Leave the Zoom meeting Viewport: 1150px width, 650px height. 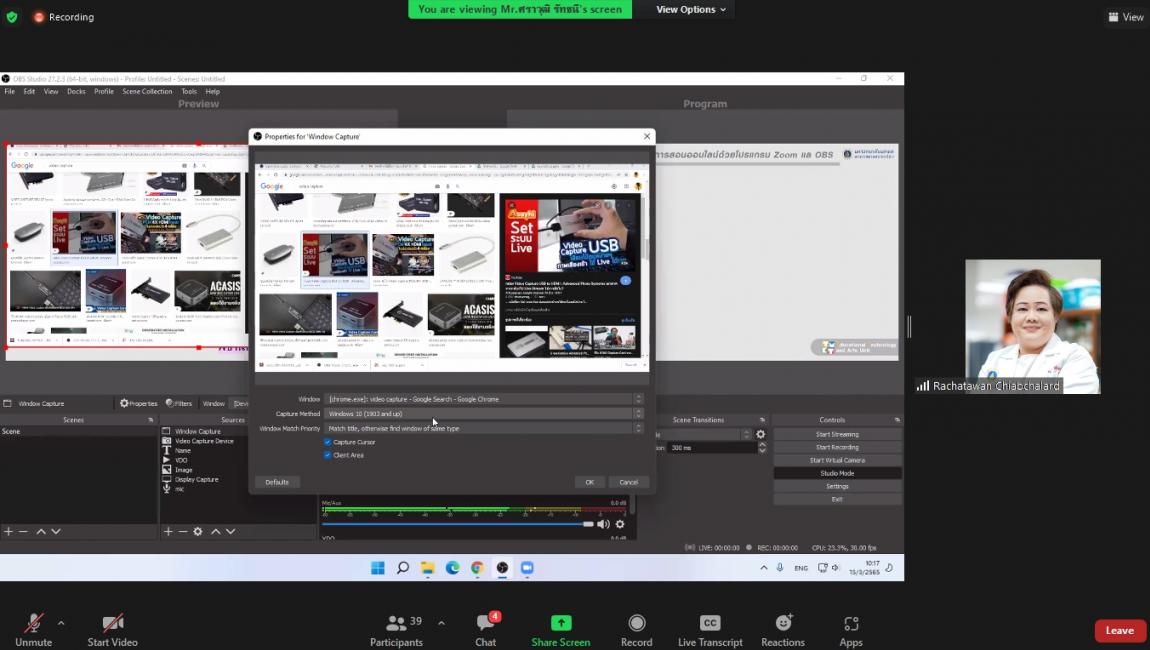coord(1119,631)
